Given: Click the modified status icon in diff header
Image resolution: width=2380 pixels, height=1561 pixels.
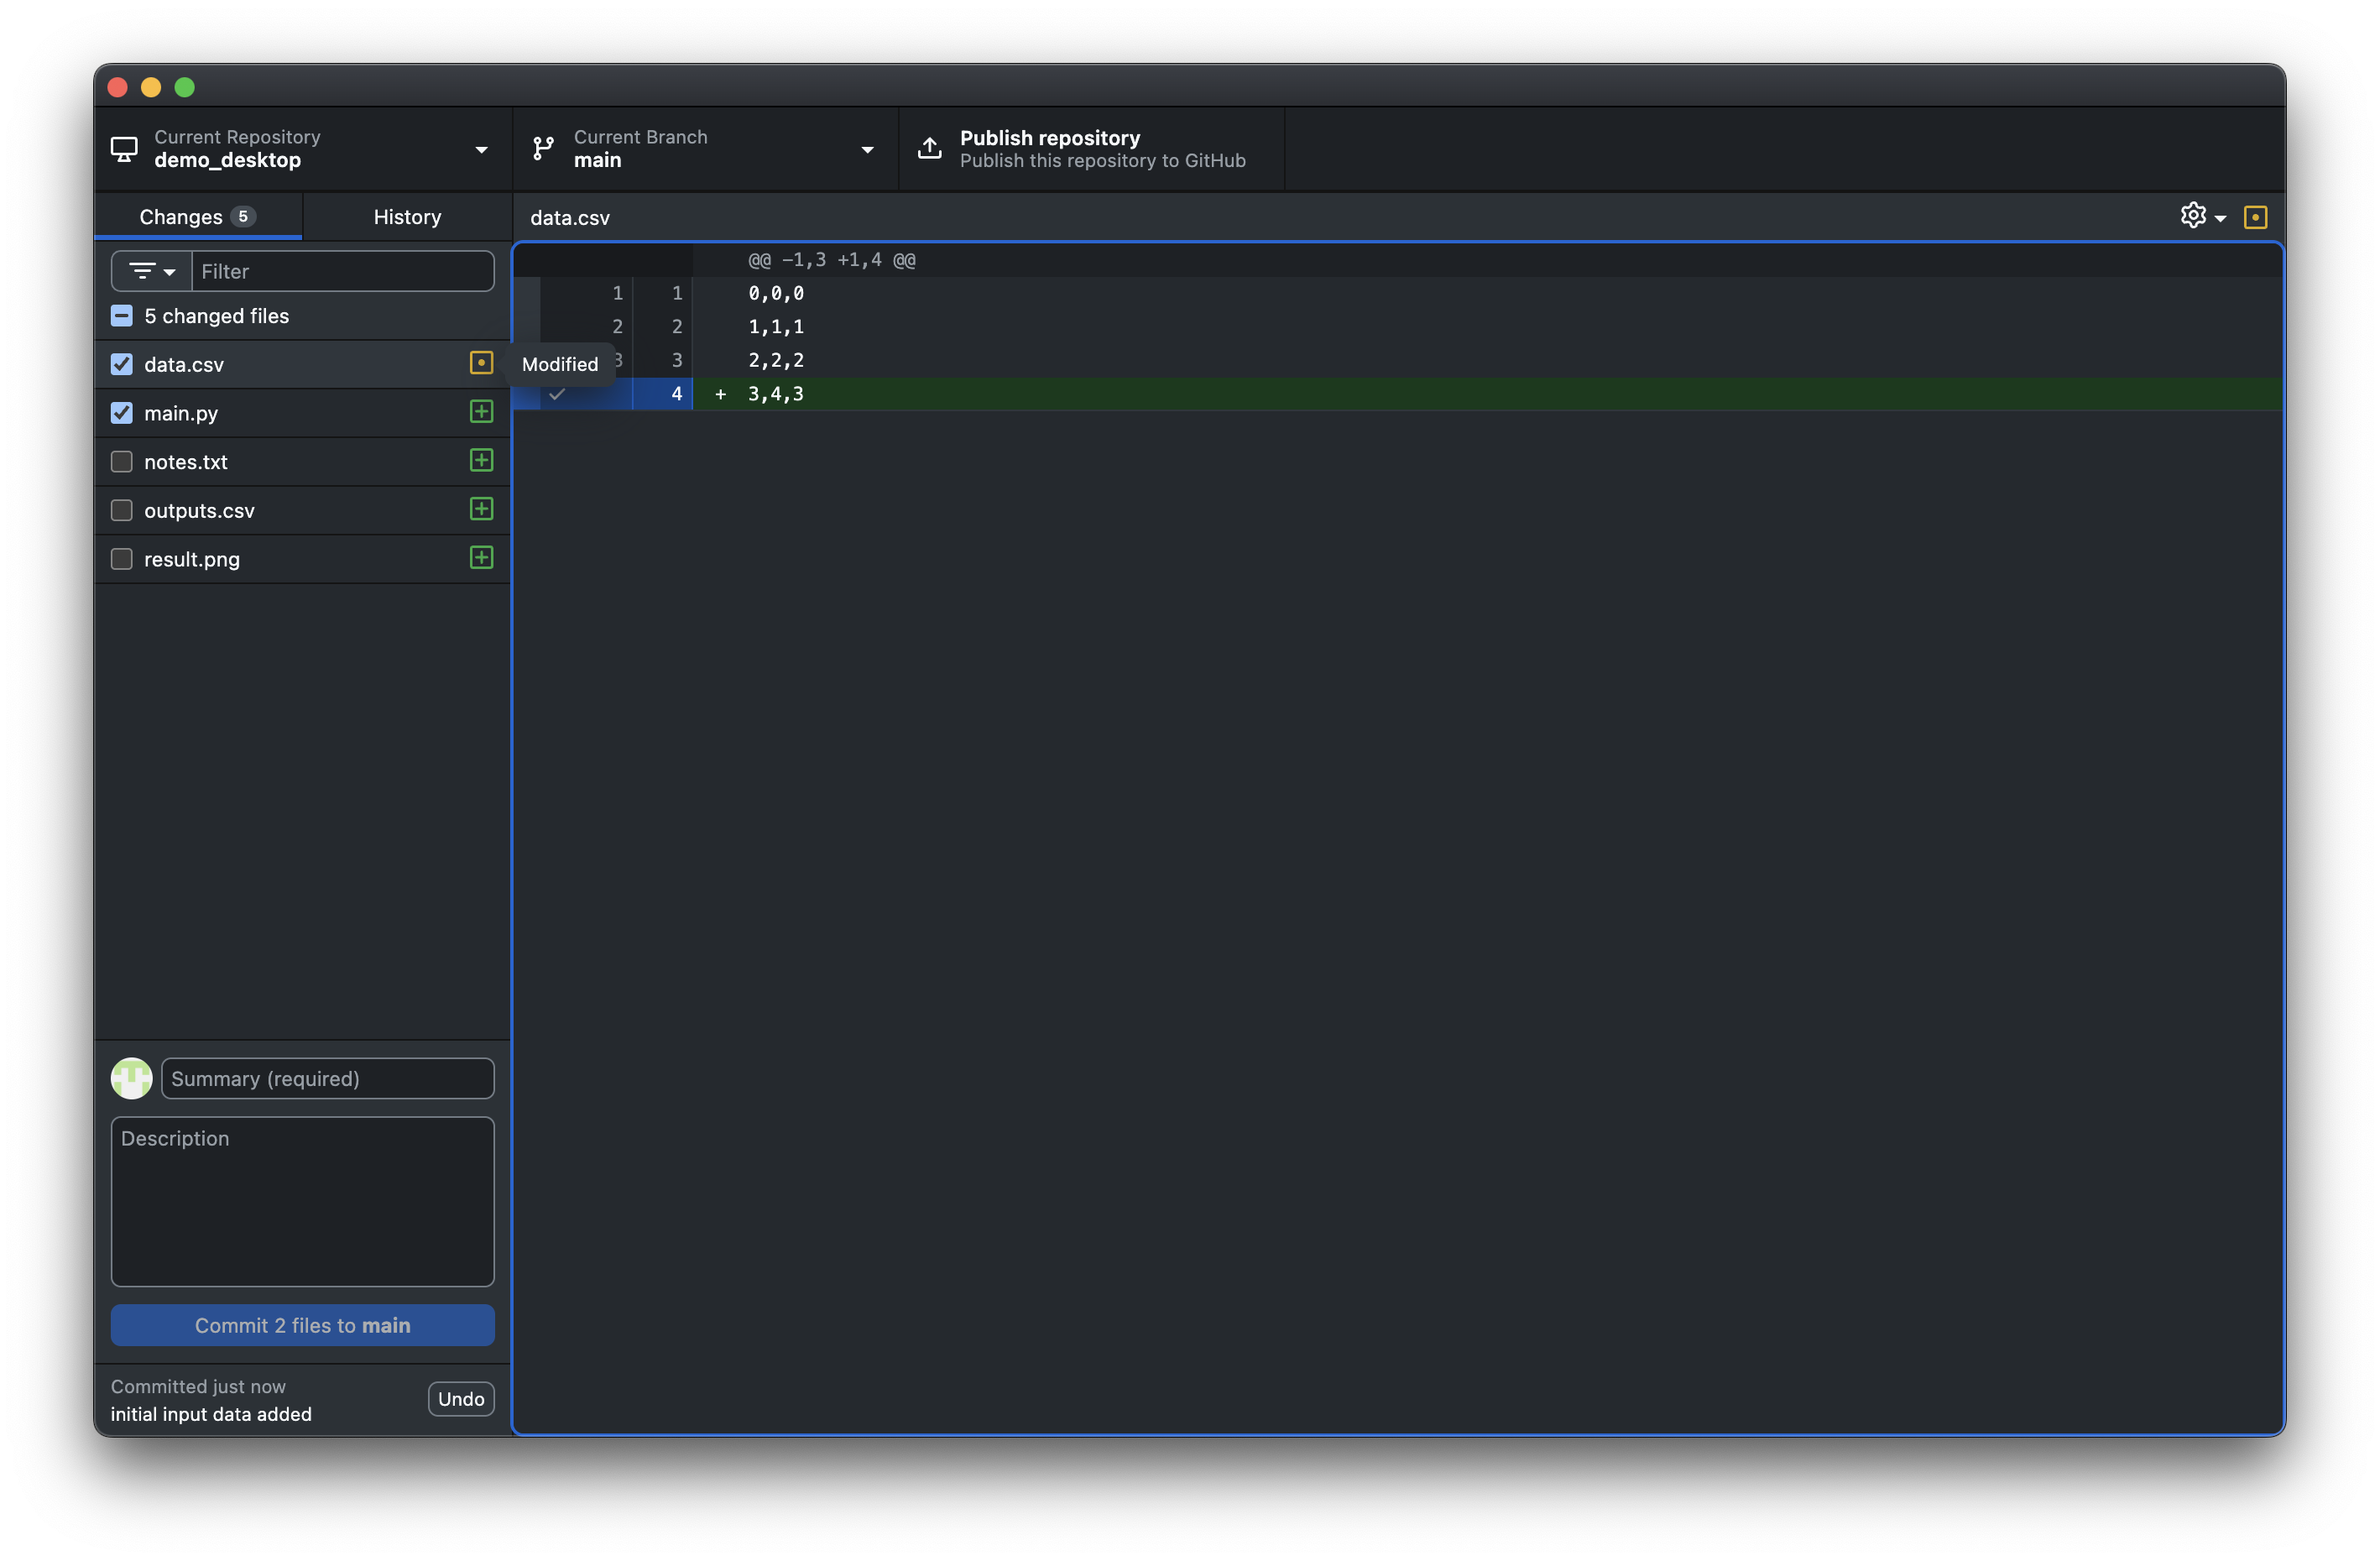Looking at the screenshot, I should [2256, 217].
